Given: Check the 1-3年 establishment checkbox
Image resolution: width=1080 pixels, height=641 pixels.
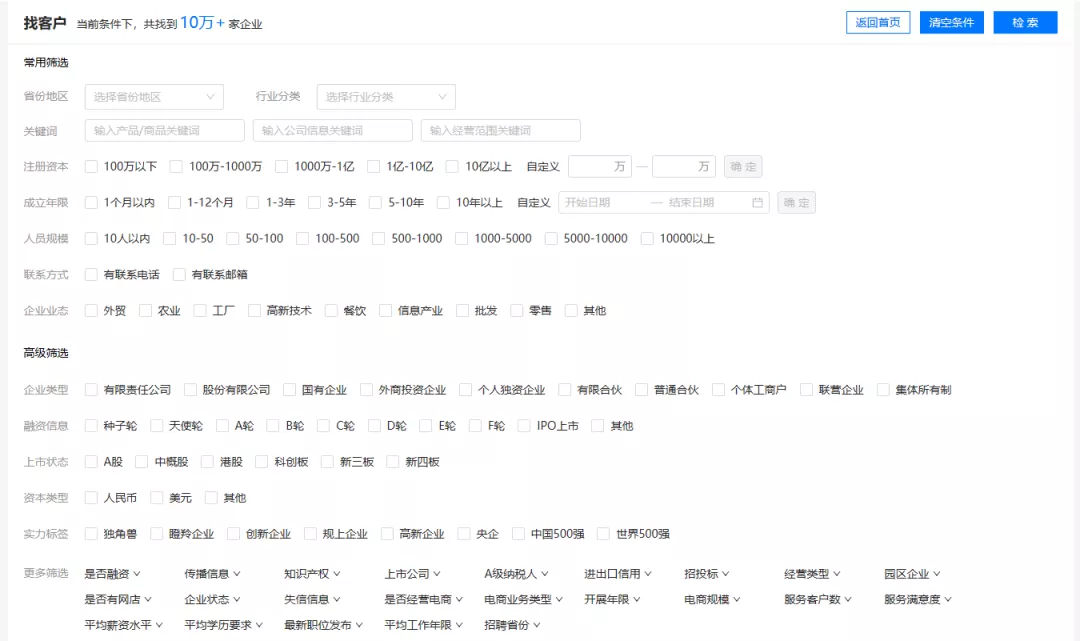Looking at the screenshot, I should (x=253, y=202).
